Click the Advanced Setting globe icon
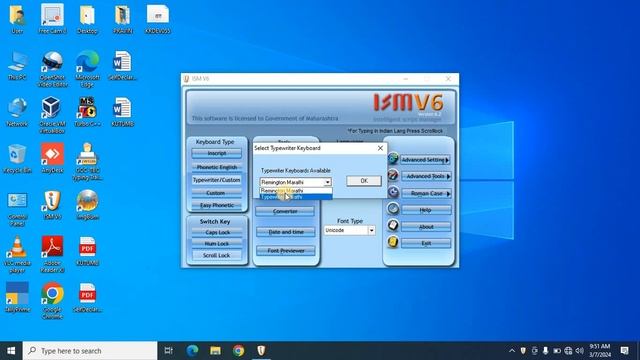The image size is (640, 360). point(393,159)
